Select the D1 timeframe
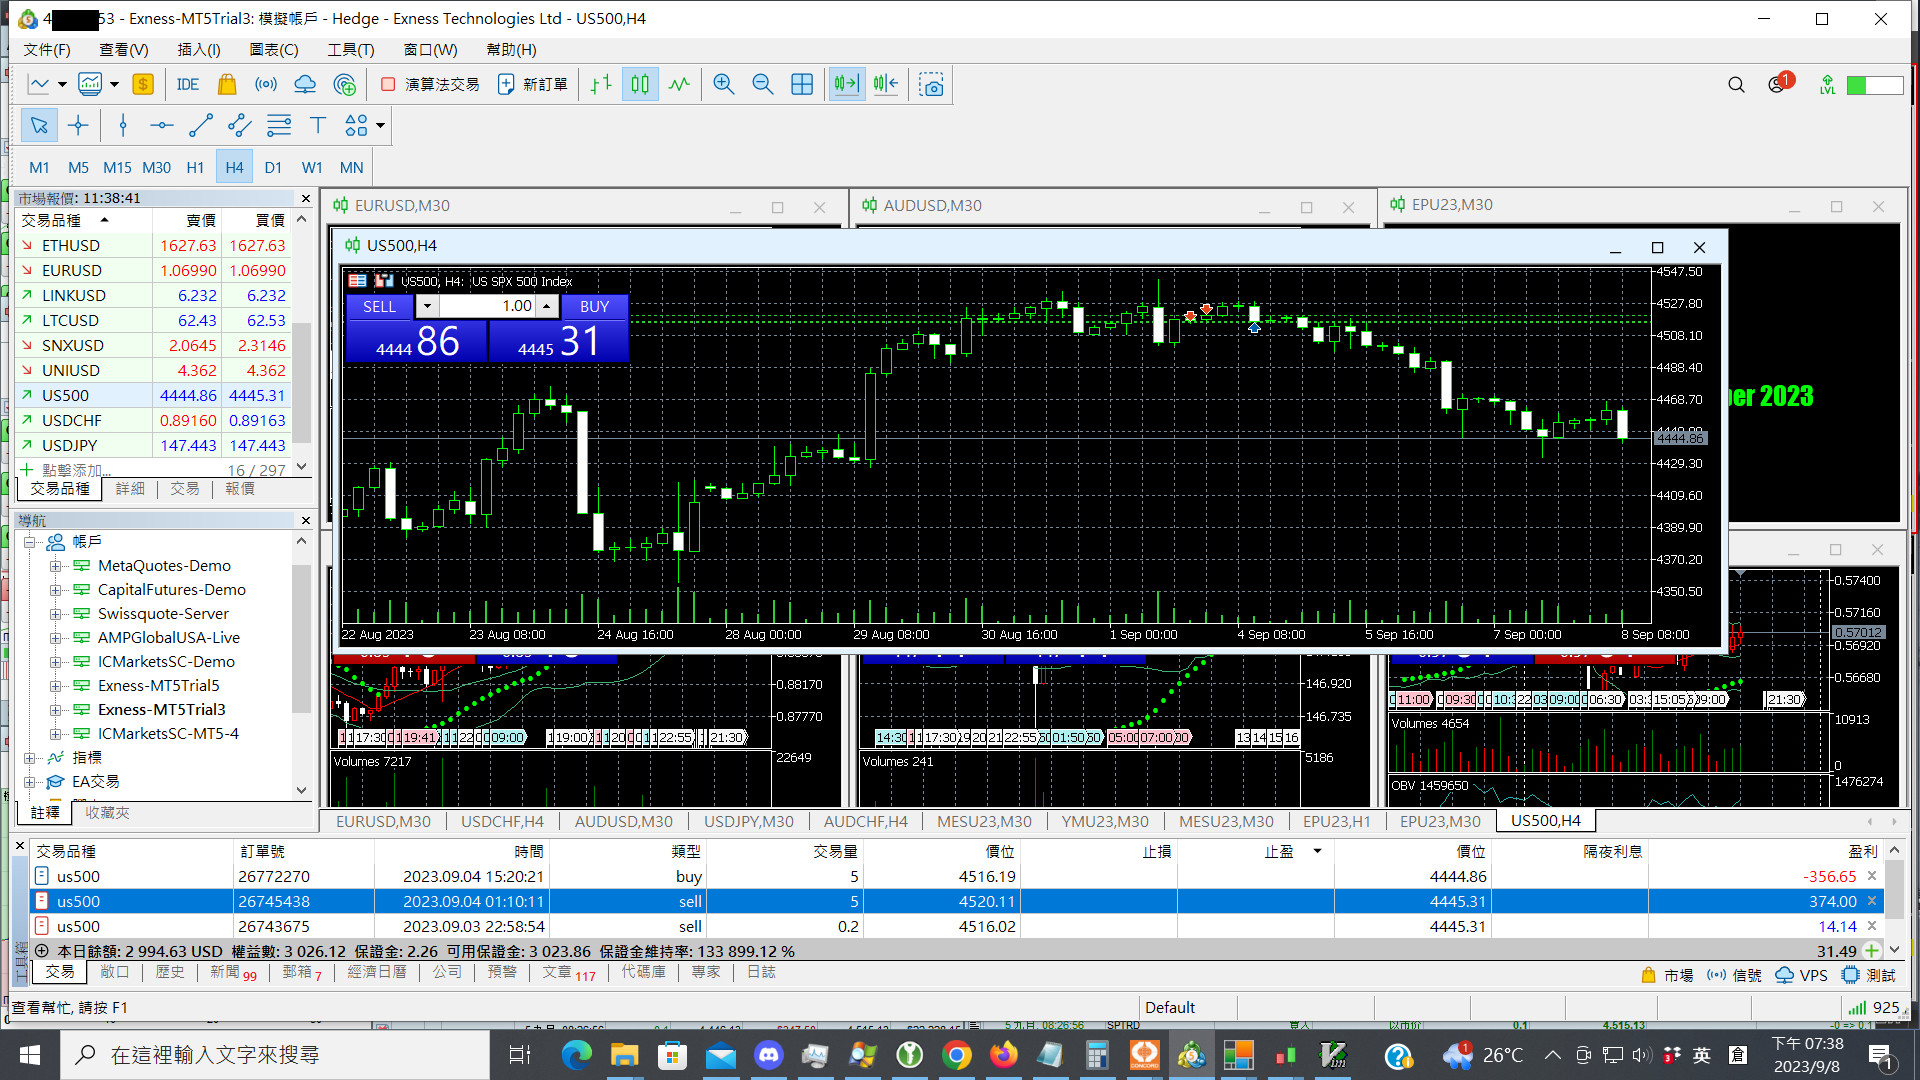1920x1080 pixels. tap(273, 167)
